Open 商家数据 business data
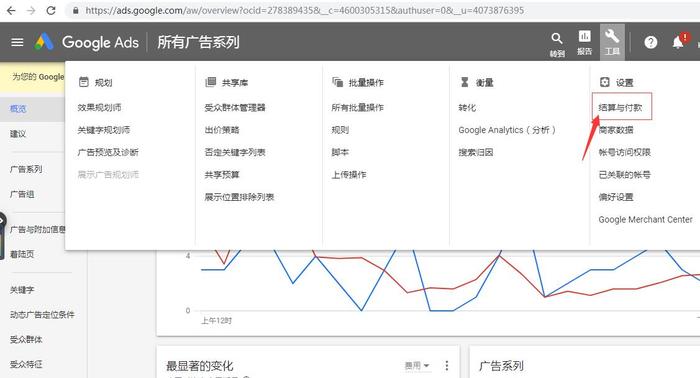The height and width of the screenshot is (378, 700). tap(616, 130)
